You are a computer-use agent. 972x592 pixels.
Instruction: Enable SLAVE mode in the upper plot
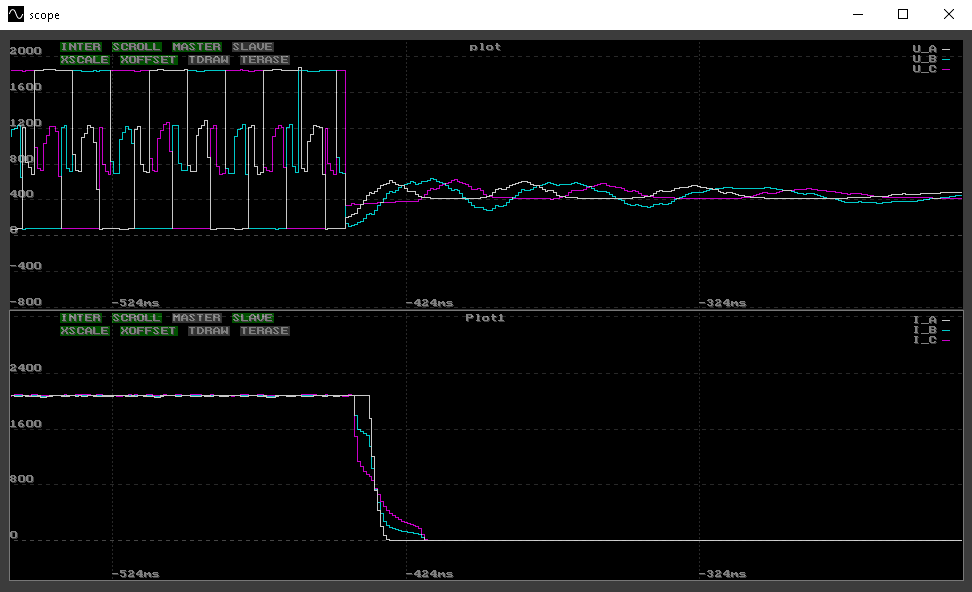[x=252, y=47]
